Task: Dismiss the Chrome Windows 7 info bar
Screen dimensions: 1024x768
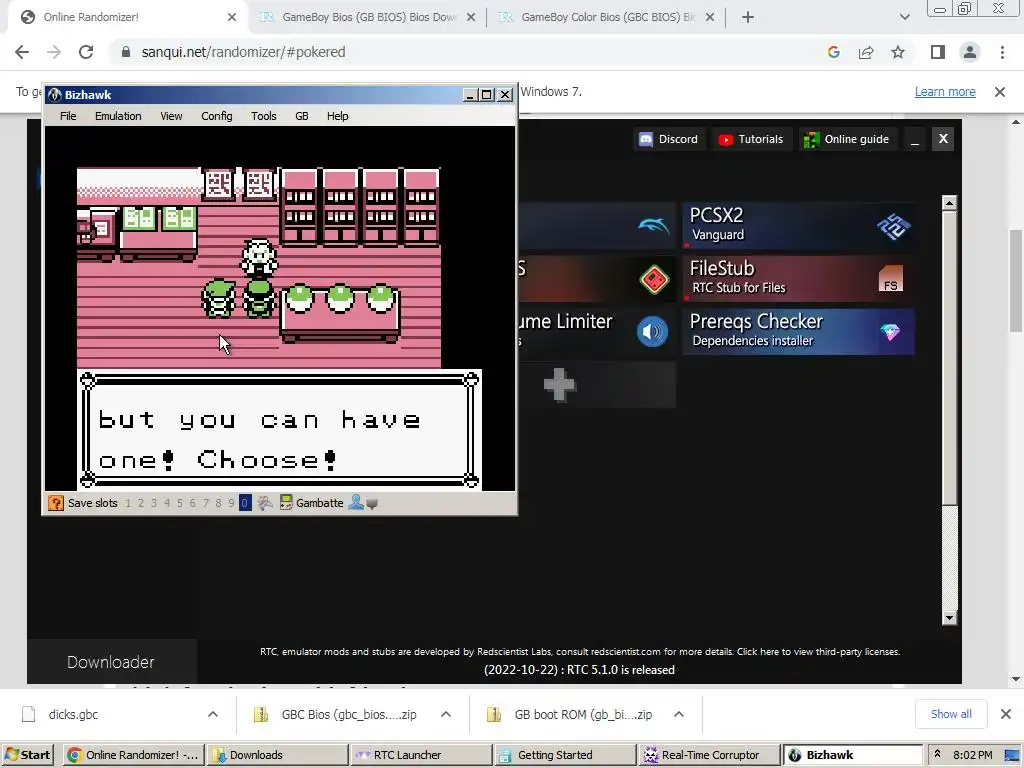Action: click(1000, 92)
